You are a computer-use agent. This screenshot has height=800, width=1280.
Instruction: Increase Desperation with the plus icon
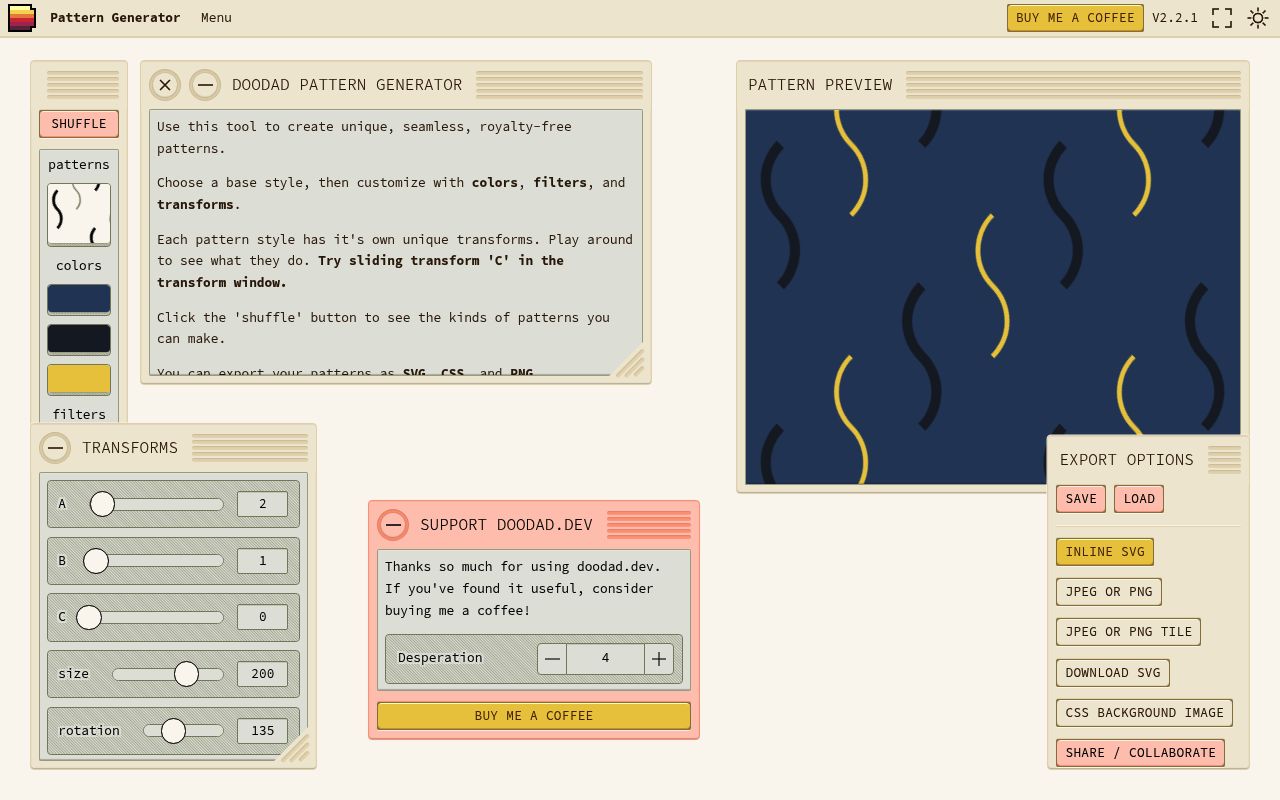(659, 659)
